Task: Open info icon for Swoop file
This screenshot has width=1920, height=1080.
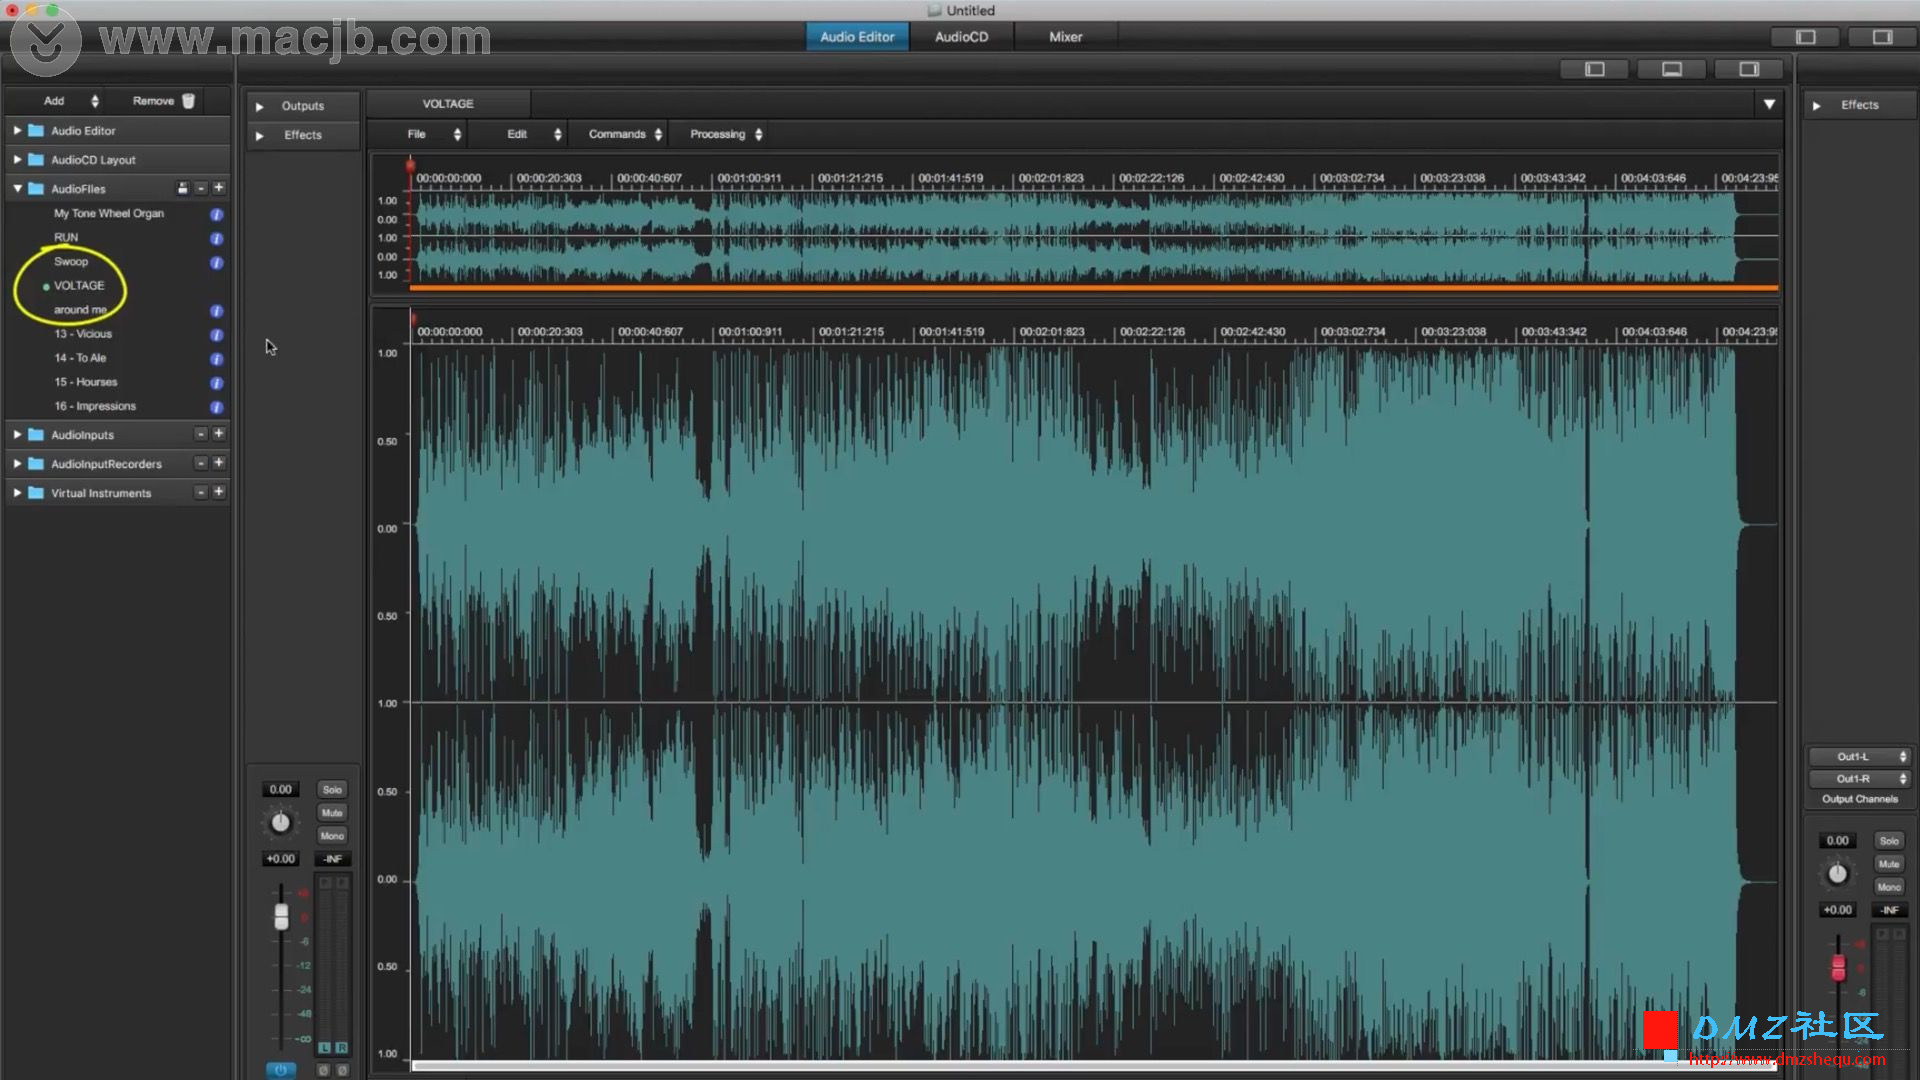Action: click(216, 262)
